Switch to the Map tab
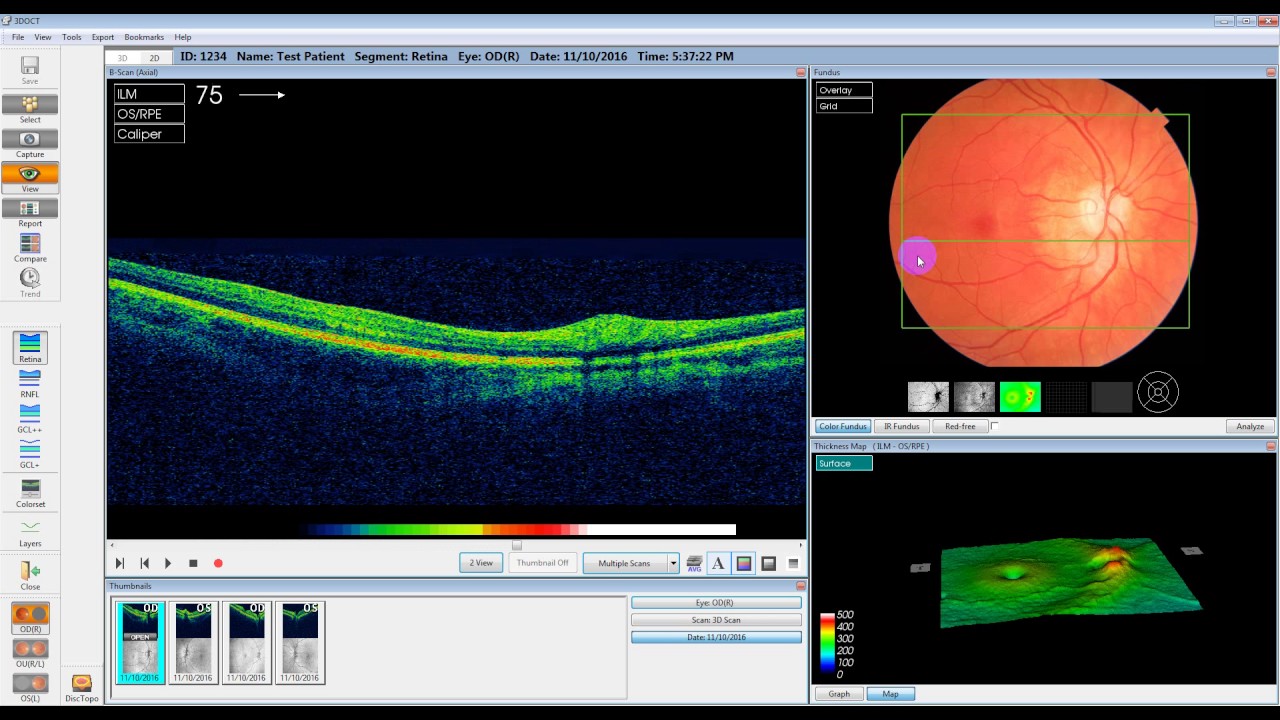 click(890, 694)
